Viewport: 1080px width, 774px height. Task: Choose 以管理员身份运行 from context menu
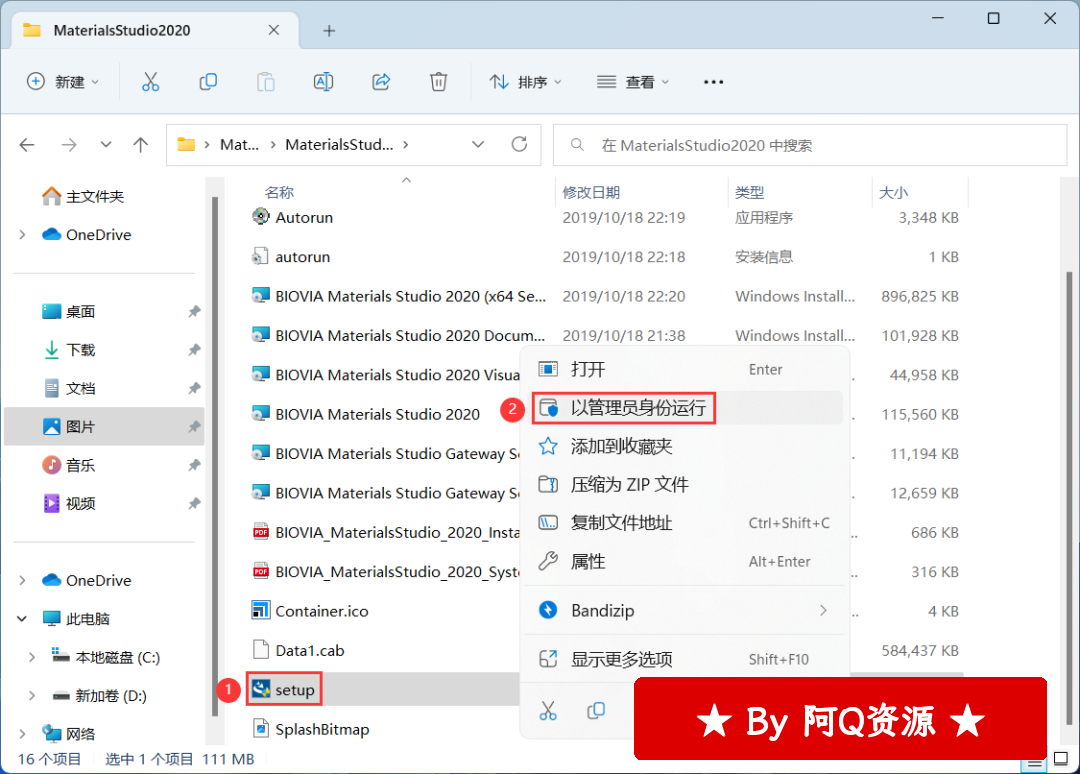tap(687, 408)
